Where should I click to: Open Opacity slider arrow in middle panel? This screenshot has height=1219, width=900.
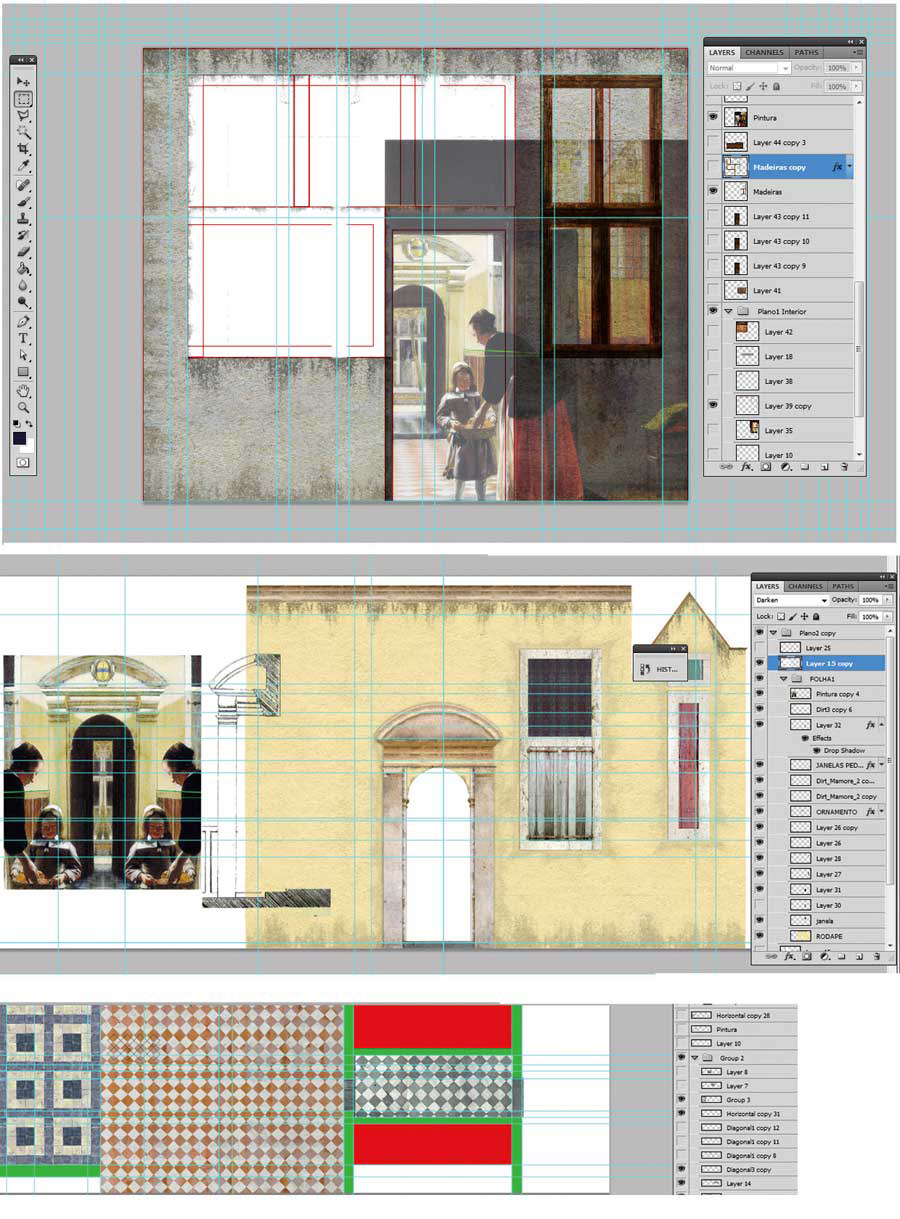888,600
